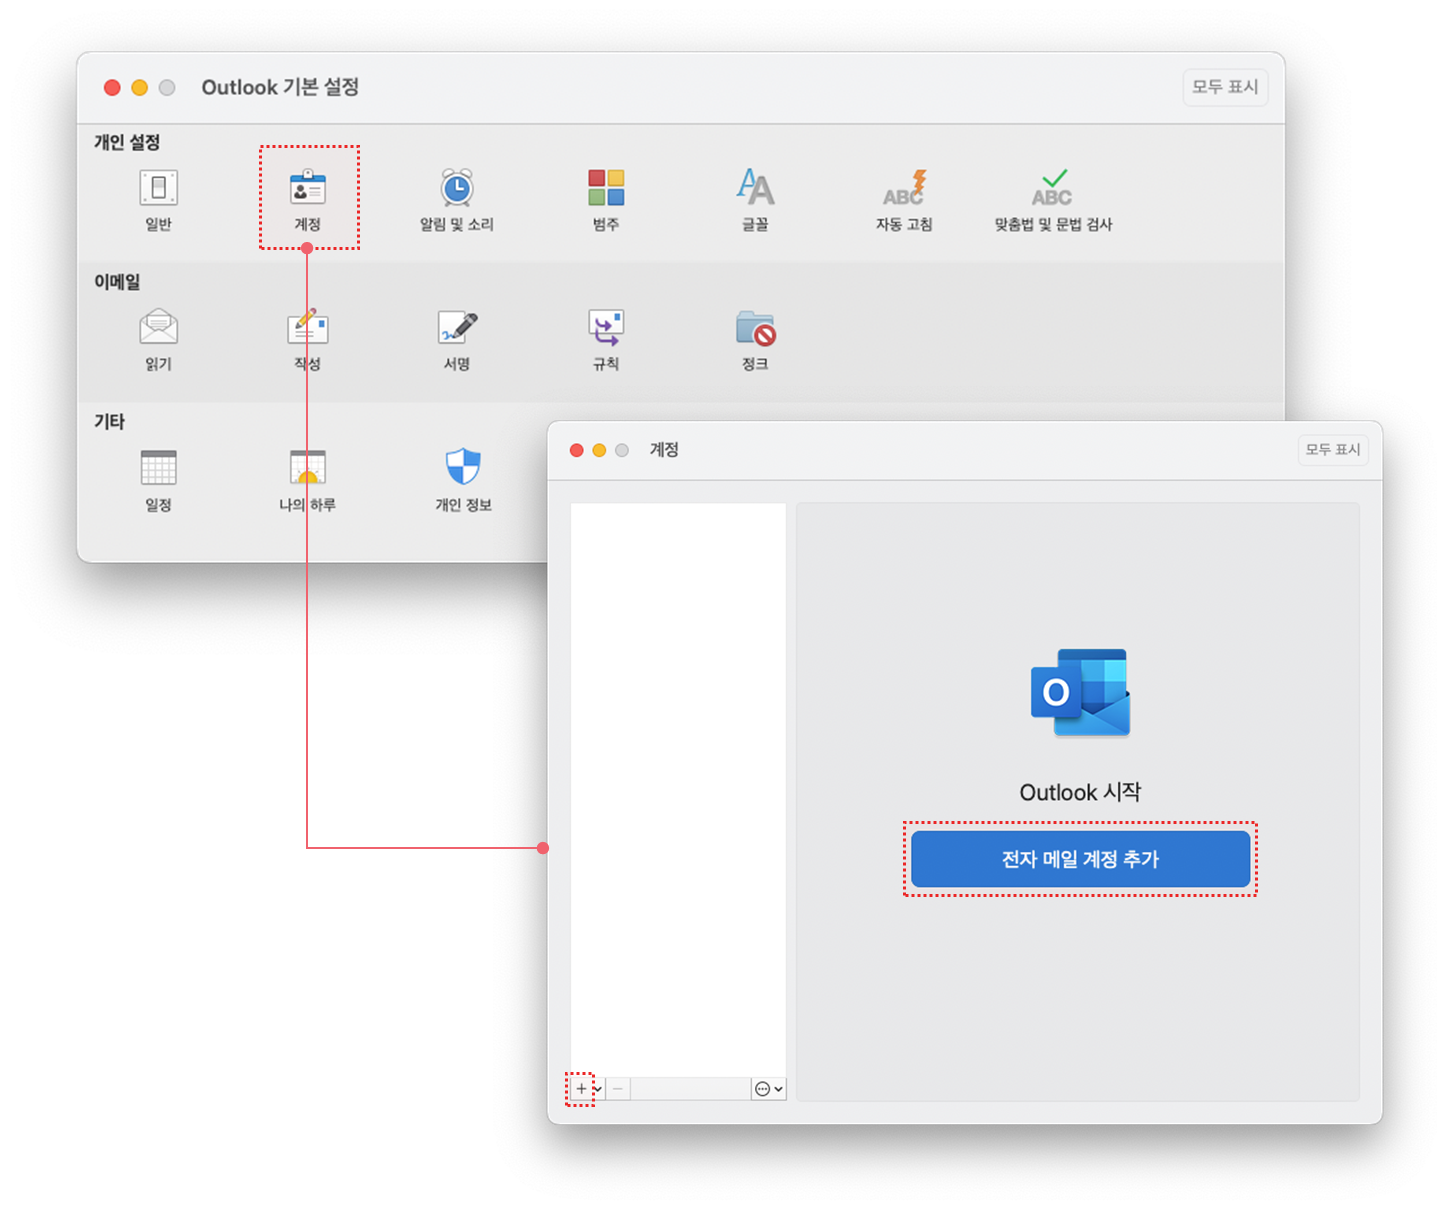Image resolution: width=1446 pixels, height=1208 pixels.
Task: Open 알림 및 소리 alarm clock icon
Action: (457, 189)
